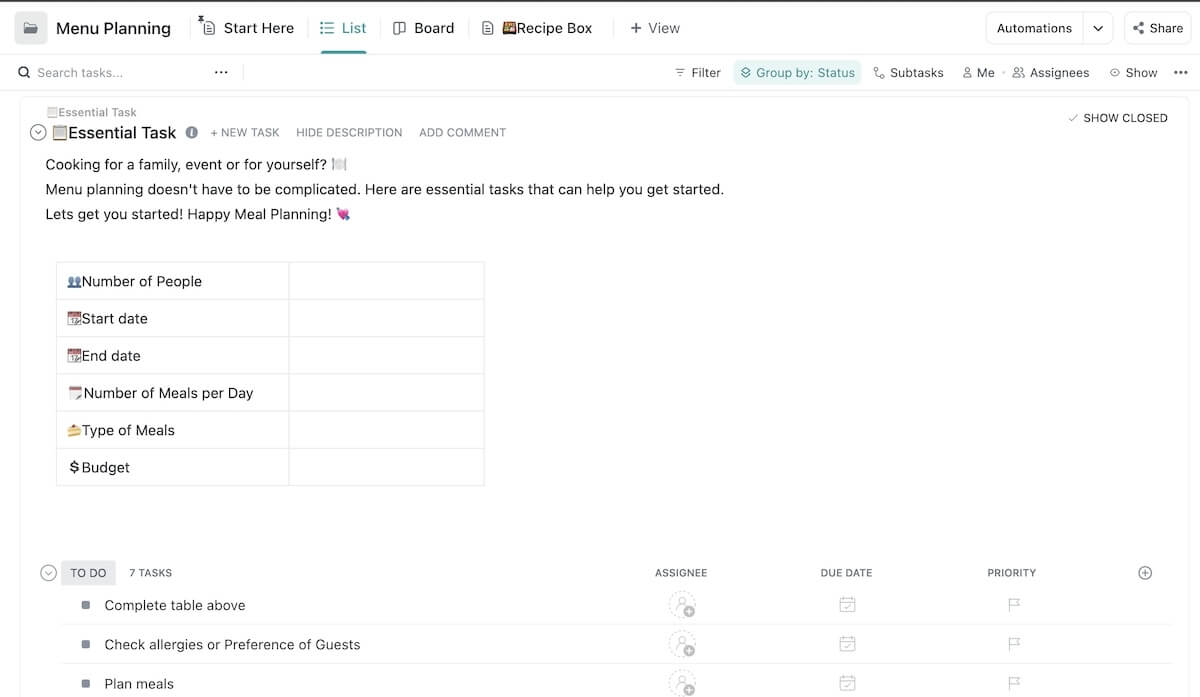
Task: Toggle Subtasks display
Action: 908,72
